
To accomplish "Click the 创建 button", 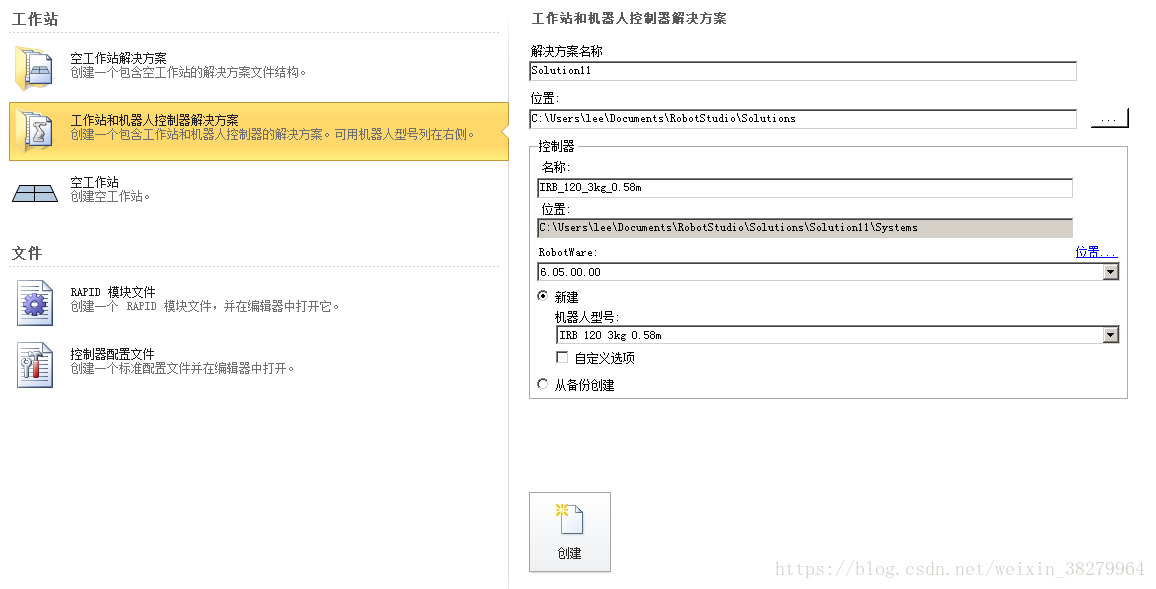I will [570, 532].
